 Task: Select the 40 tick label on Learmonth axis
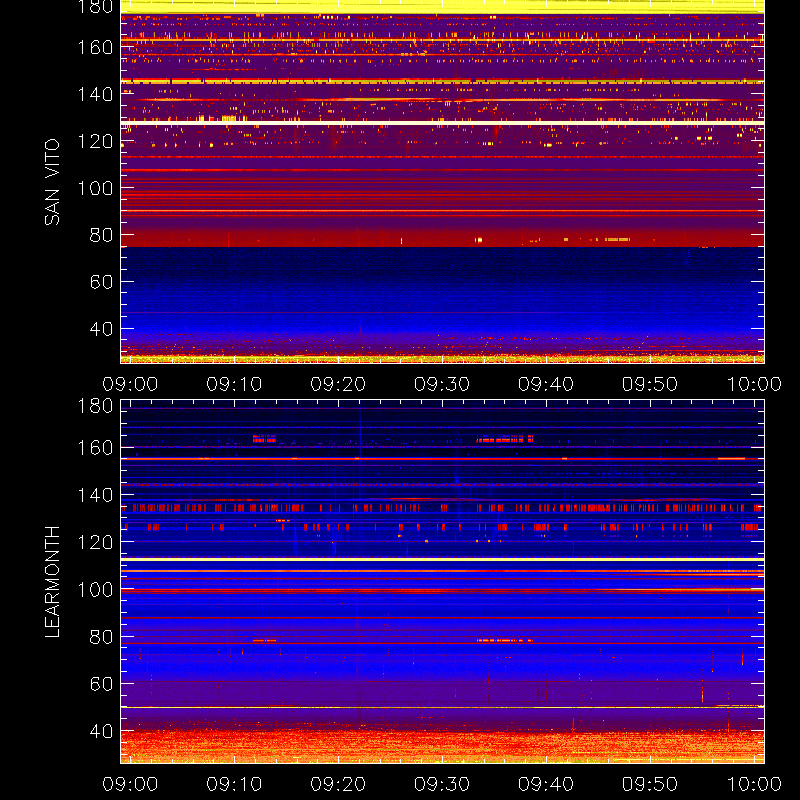pyautogui.click(x=101, y=731)
